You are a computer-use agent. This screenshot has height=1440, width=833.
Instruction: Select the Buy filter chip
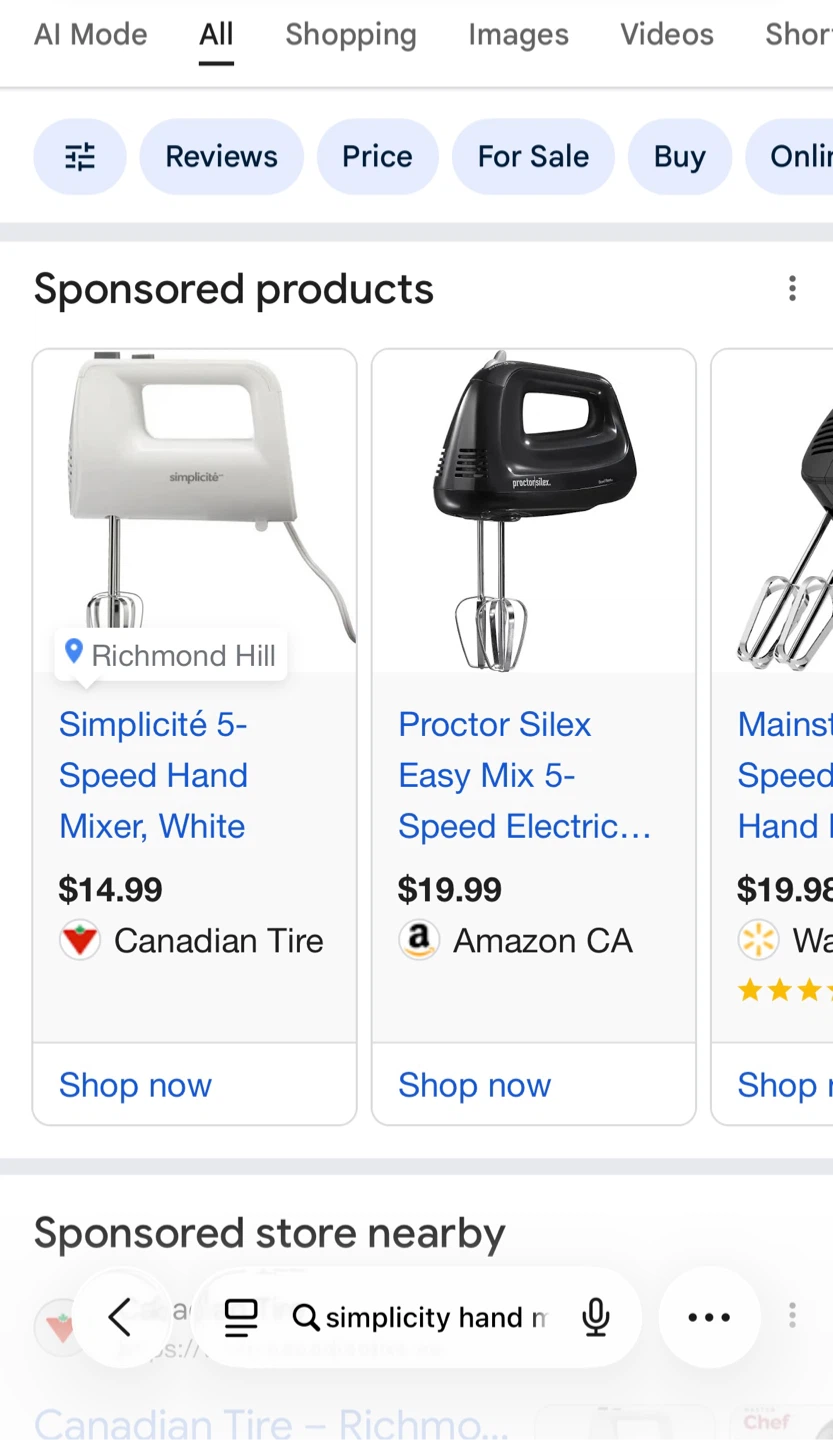[x=679, y=157]
